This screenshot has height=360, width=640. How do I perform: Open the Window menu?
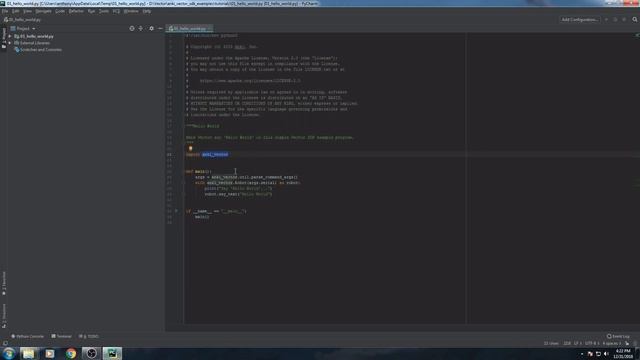click(131, 11)
